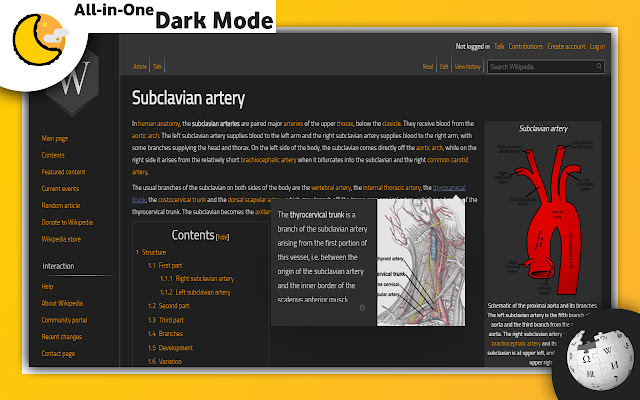Open the user Talk link
The width and height of the screenshot is (640, 400).
pos(499,47)
